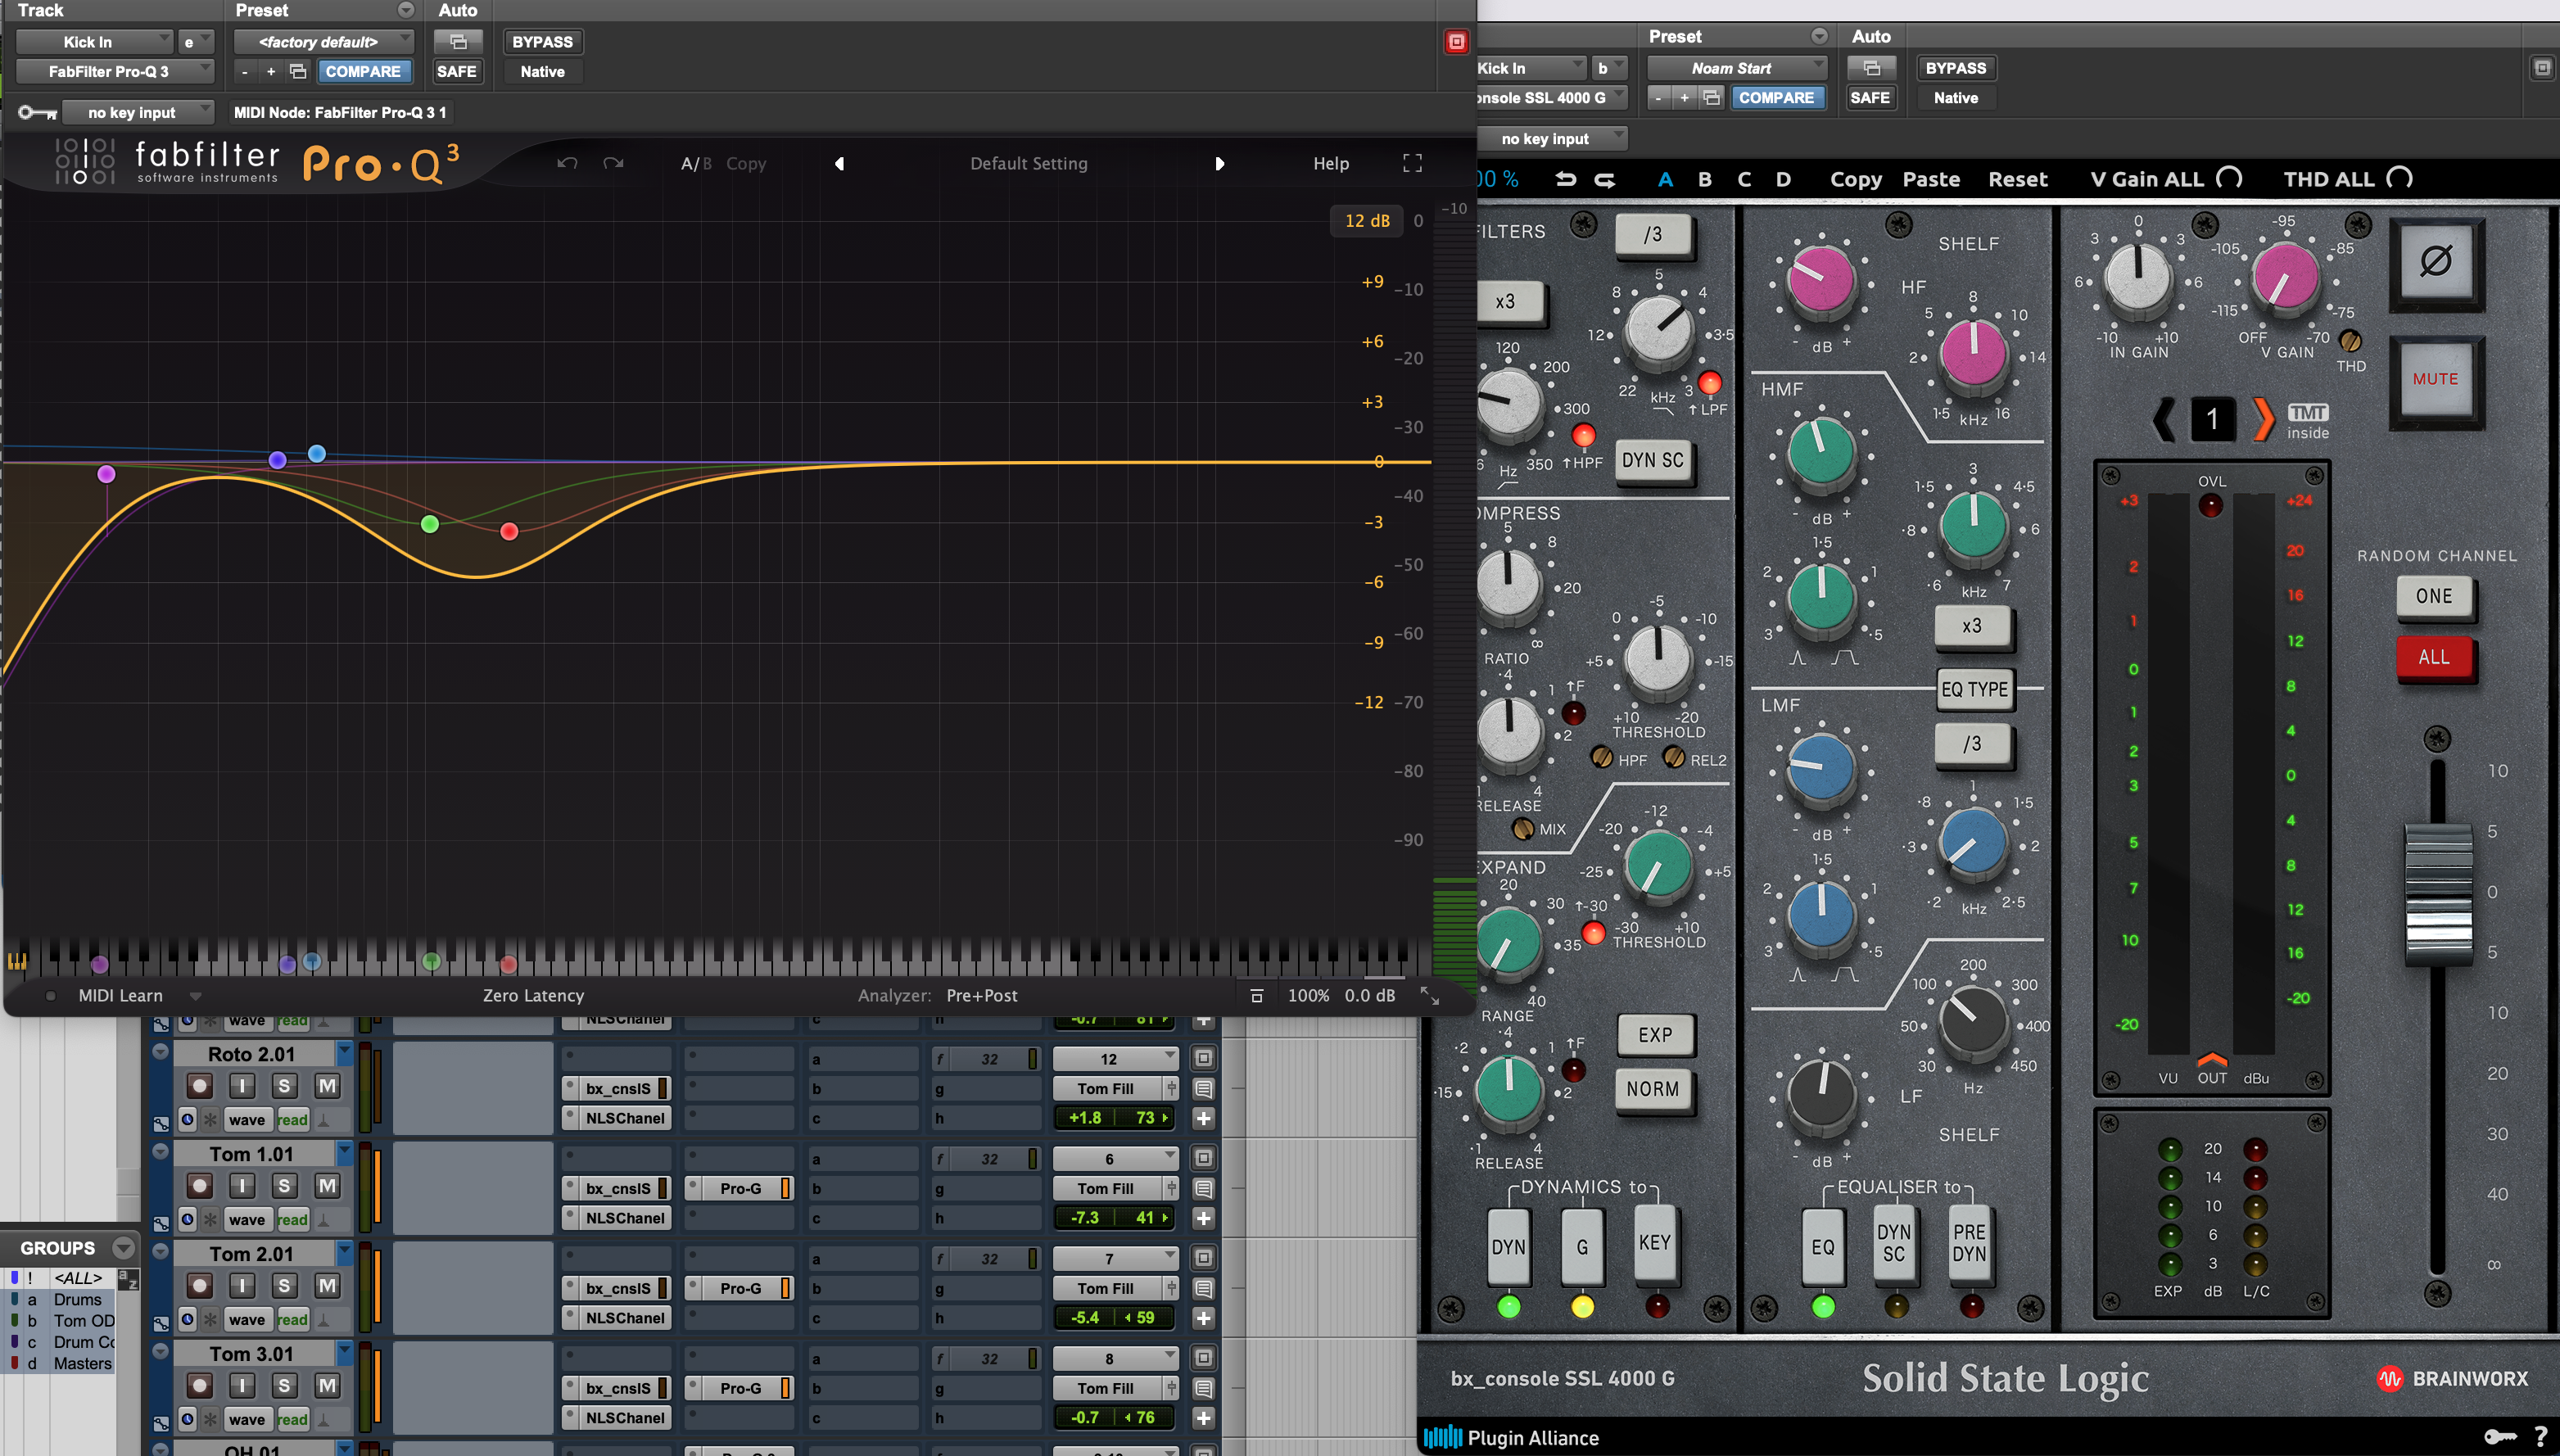Record-enable the Tom 1.01 track
The height and width of the screenshot is (1456, 2560).
pyautogui.click(x=200, y=1186)
